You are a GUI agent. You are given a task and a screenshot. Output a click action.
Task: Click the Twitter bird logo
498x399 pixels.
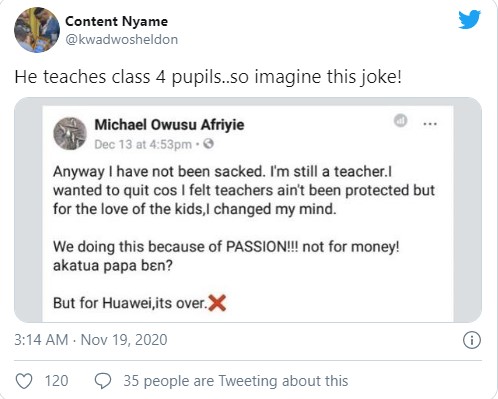click(x=469, y=20)
